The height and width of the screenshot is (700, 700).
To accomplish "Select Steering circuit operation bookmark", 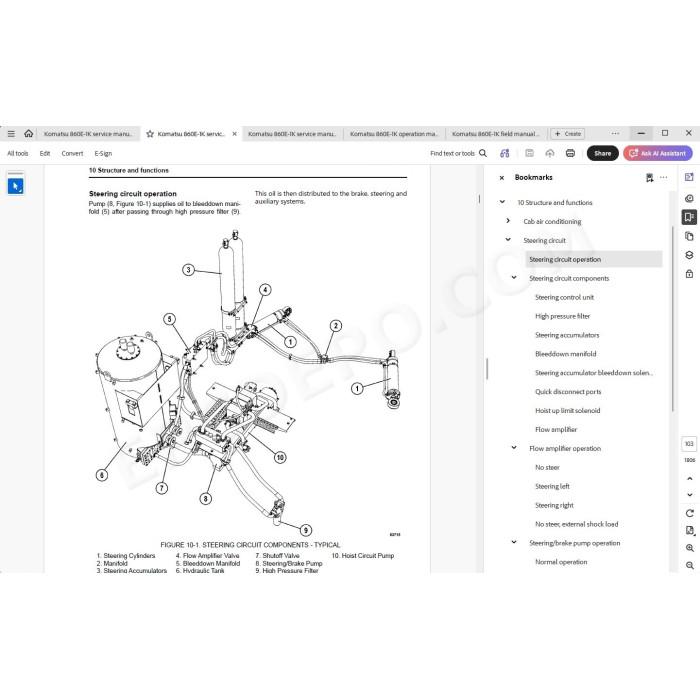I will tap(594, 259).
